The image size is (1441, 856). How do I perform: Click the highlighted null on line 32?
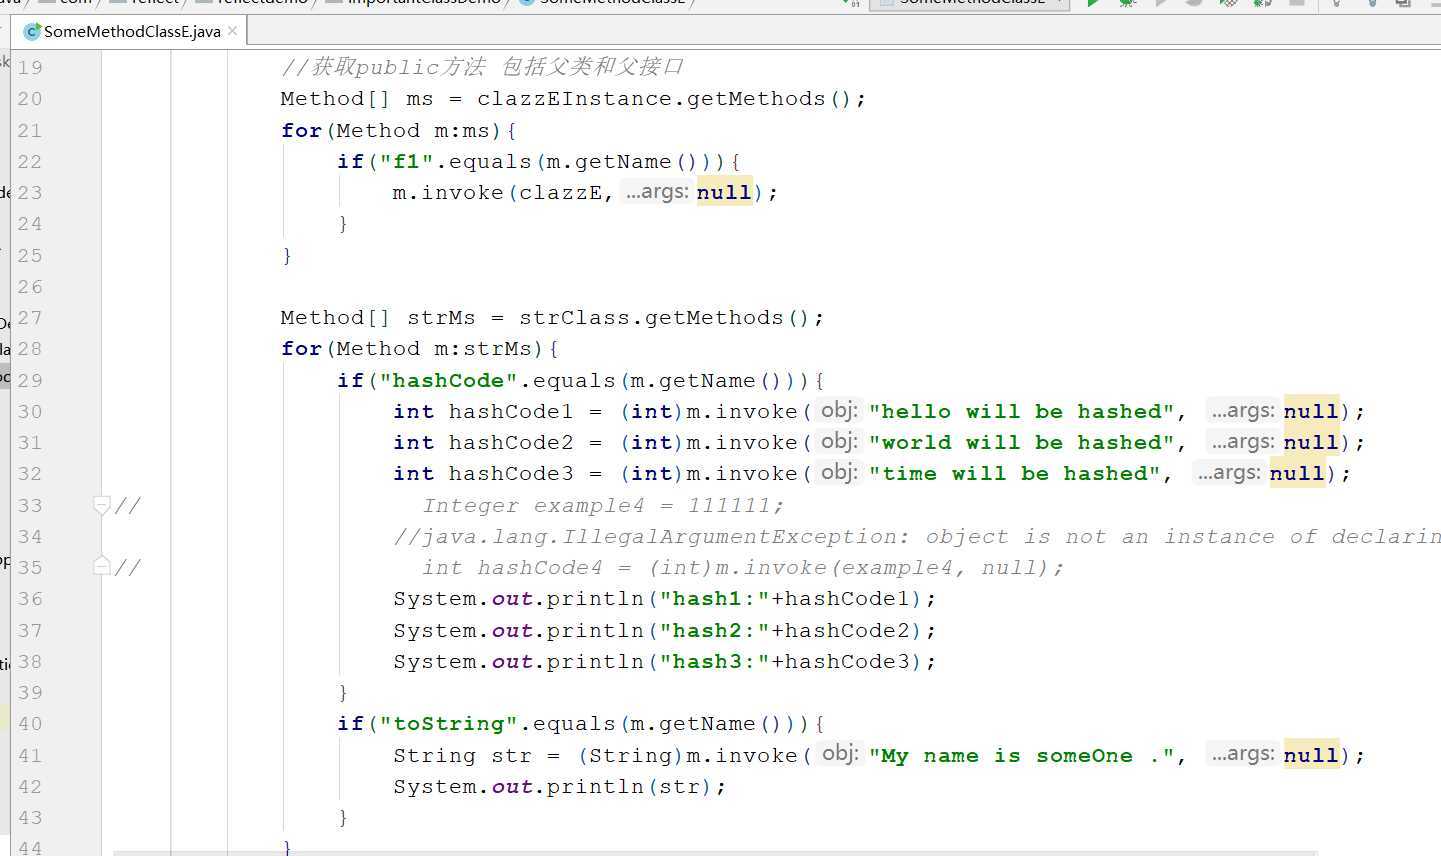pos(1297,473)
